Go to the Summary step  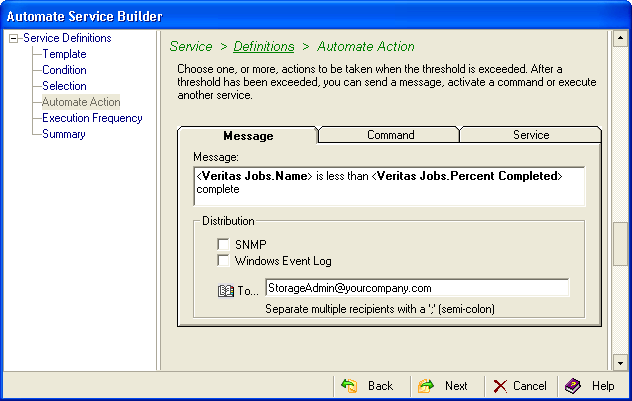[x=64, y=134]
